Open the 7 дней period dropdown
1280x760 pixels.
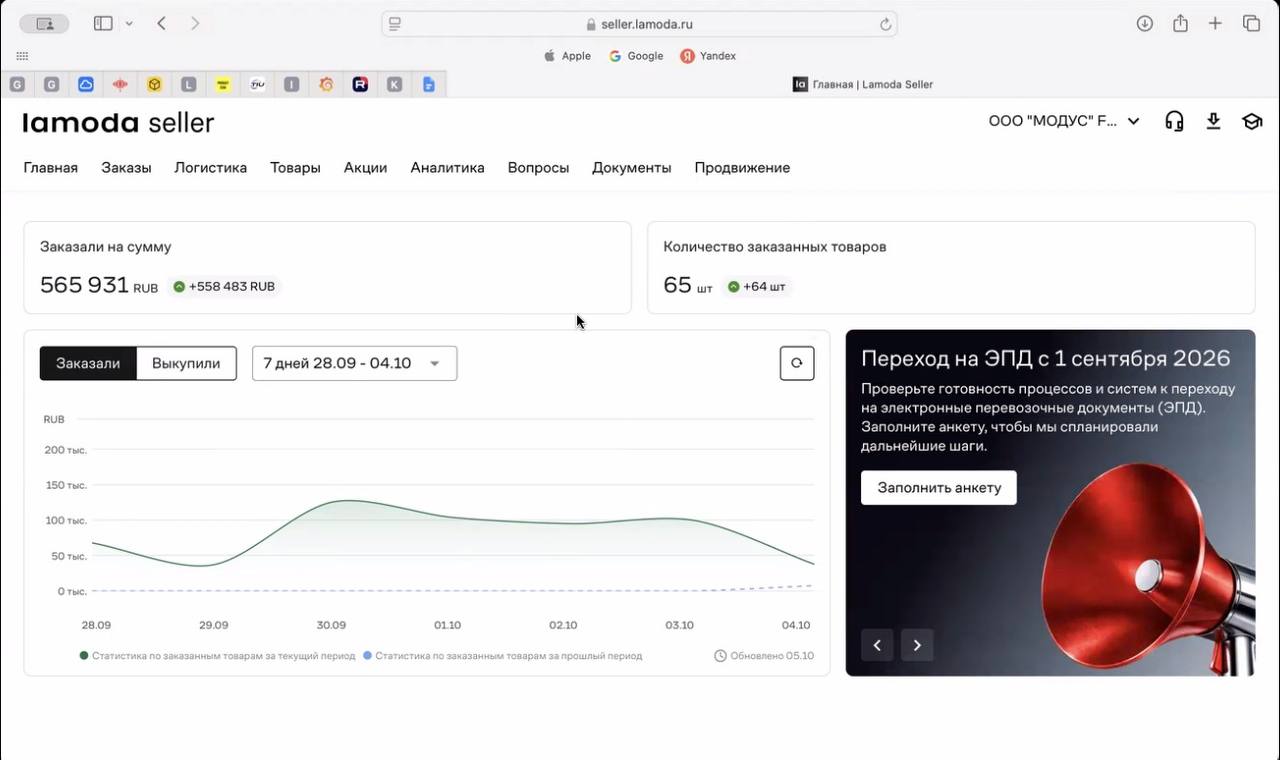click(x=354, y=363)
